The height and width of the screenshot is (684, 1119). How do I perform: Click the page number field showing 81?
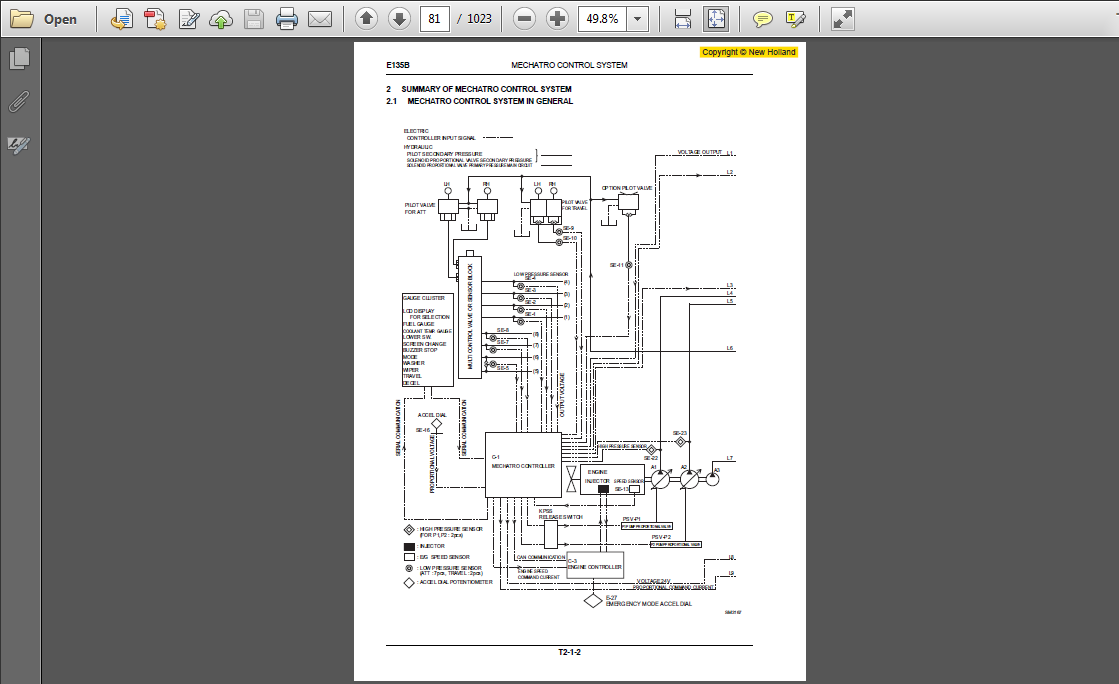pos(435,19)
